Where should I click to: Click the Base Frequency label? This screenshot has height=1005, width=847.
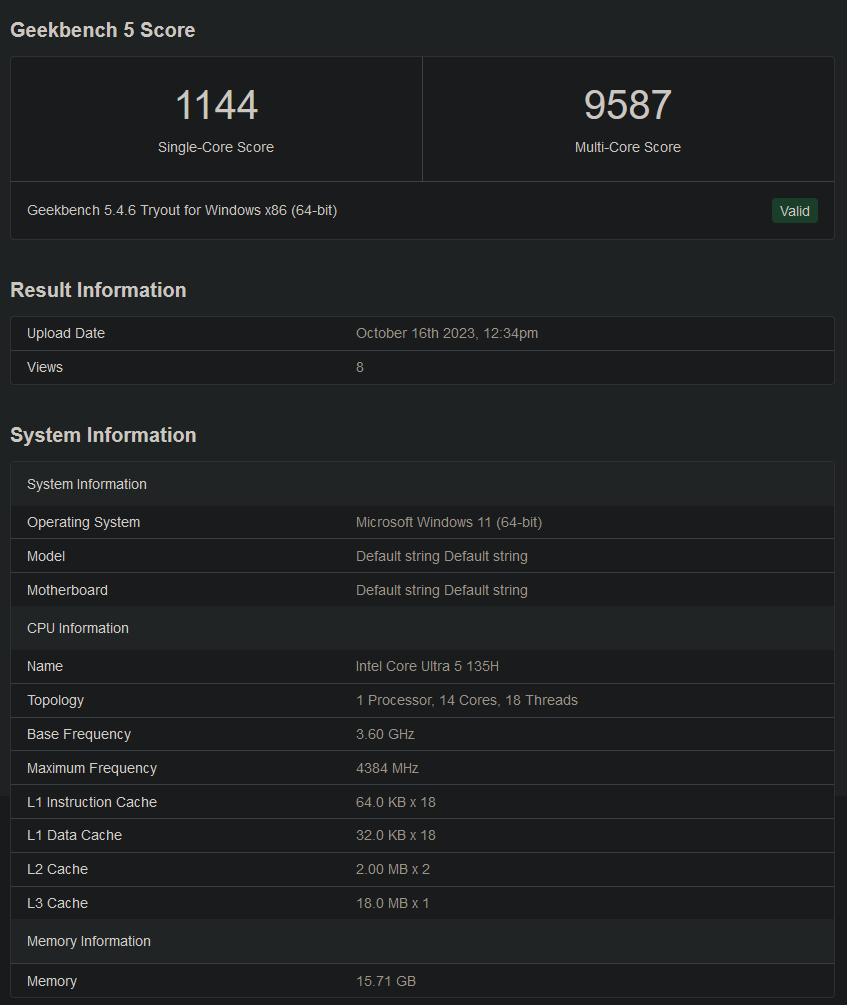(x=79, y=735)
